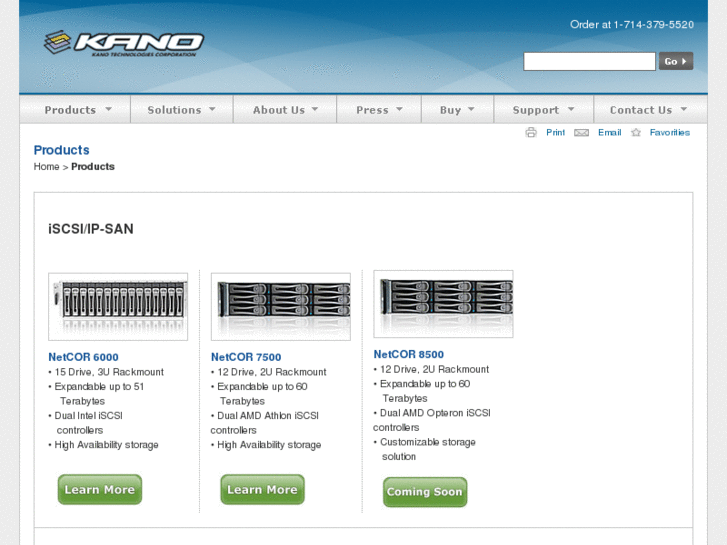This screenshot has height=545, width=727.
Task: Focus the search text field
Action: tap(589, 62)
